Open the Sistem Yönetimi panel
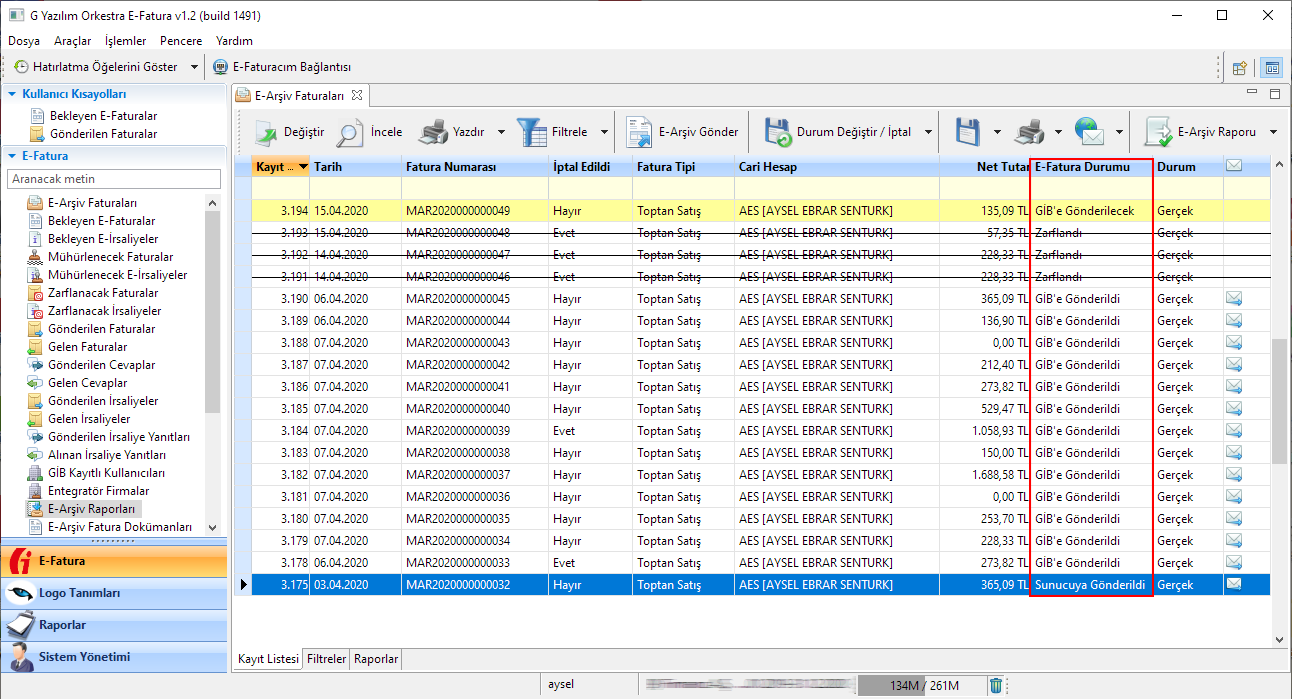Screen dimensions: 1292x699 coord(84,657)
